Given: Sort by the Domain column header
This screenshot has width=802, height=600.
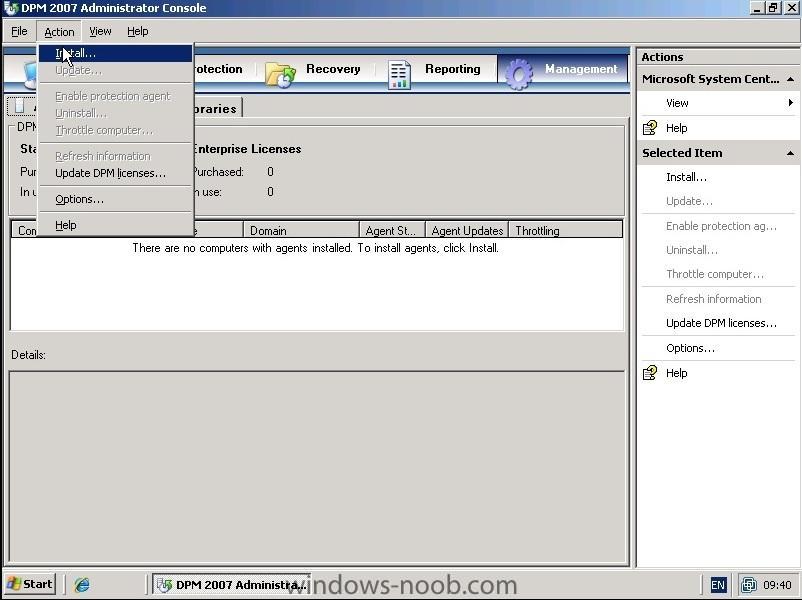Looking at the screenshot, I should 302,231.
